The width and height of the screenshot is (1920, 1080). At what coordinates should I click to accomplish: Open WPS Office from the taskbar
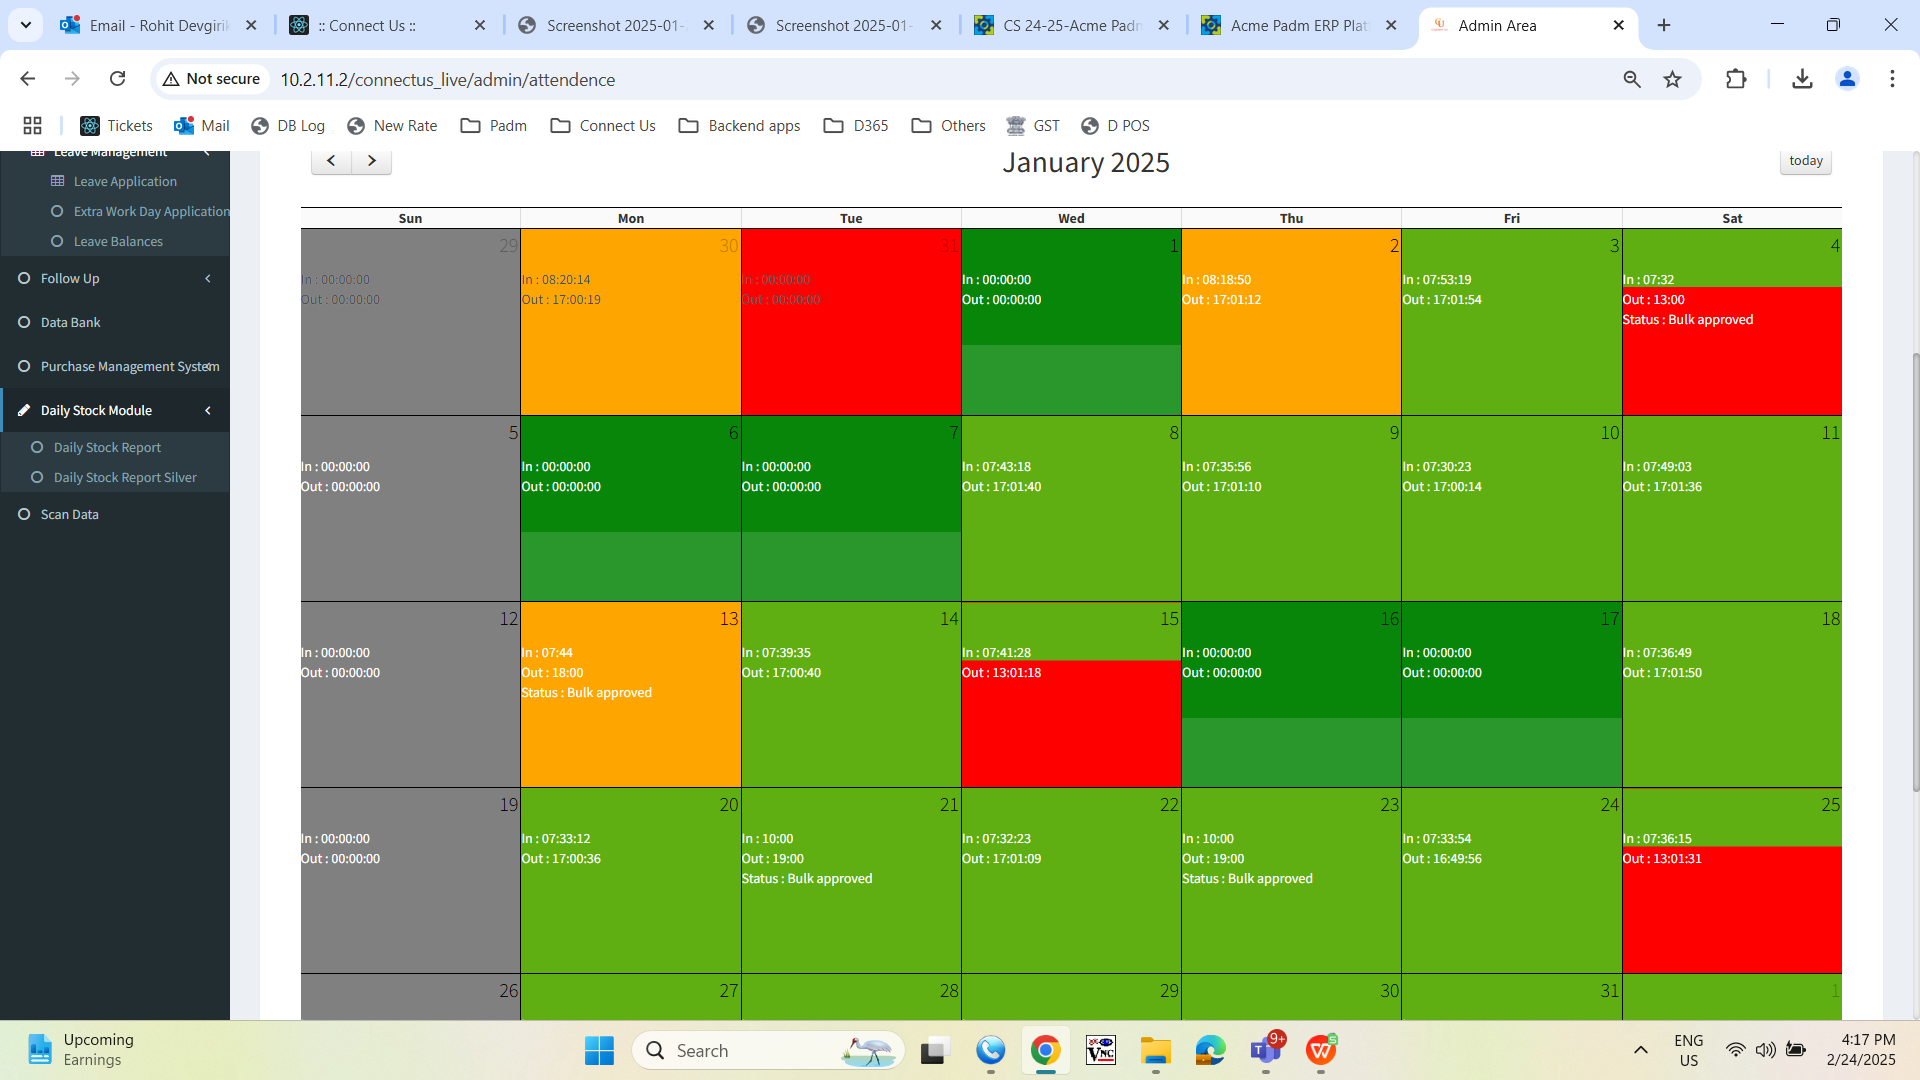tap(1321, 1050)
